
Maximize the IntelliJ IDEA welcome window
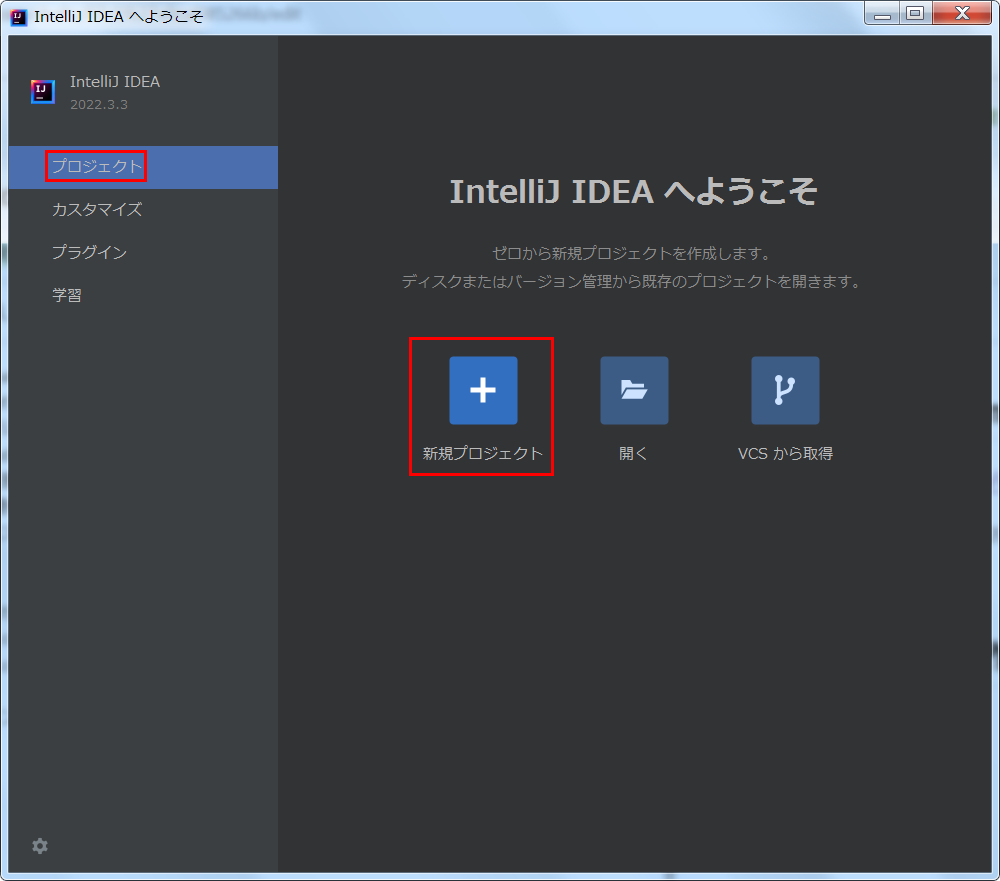pos(916,13)
